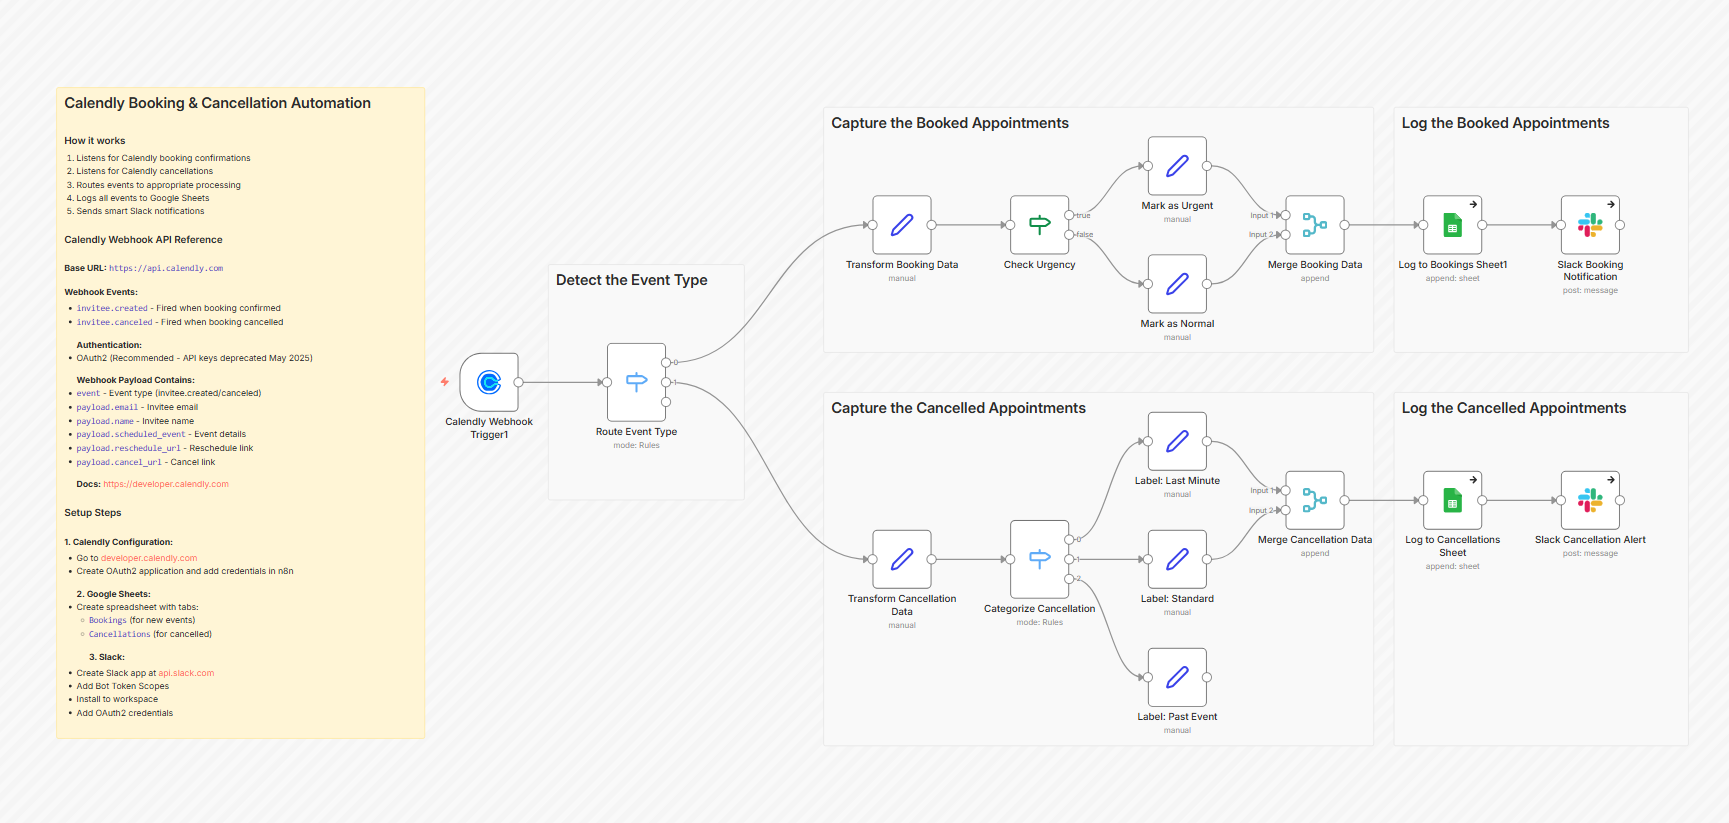Open the Categorize Cancellation switch node
The height and width of the screenshot is (823, 1729).
point(1040,559)
